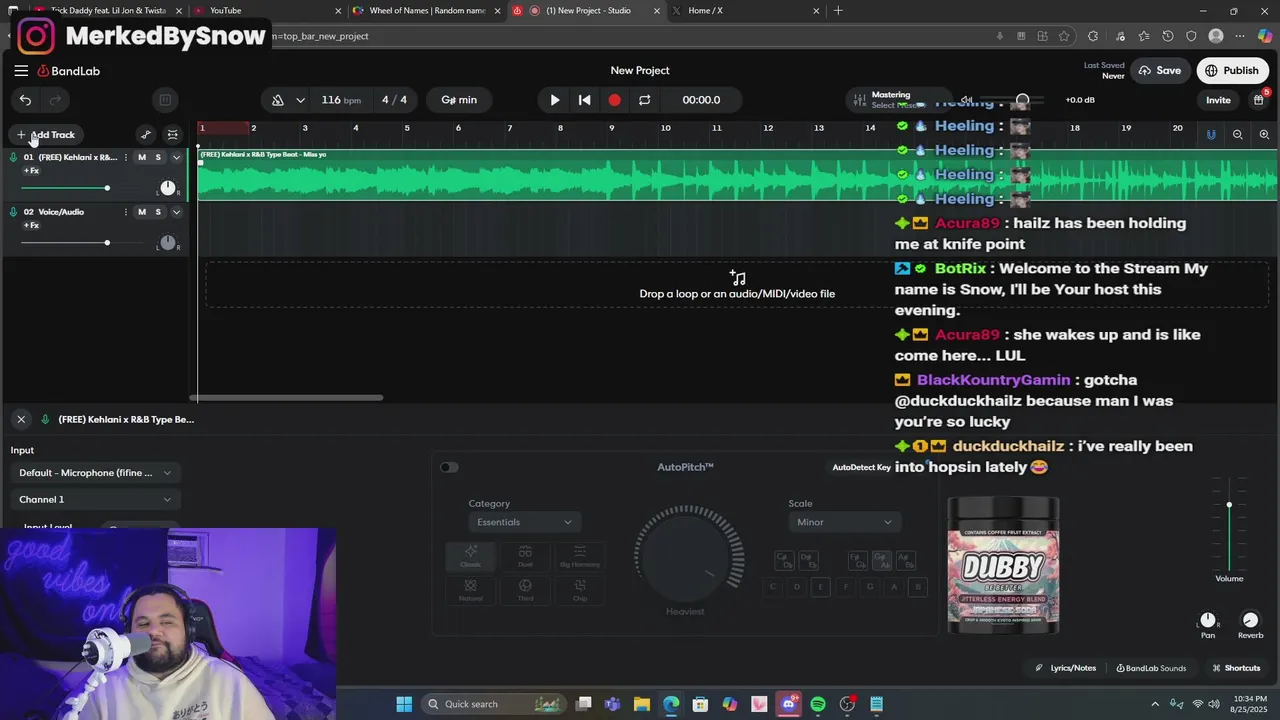The width and height of the screenshot is (1280, 720).
Task: Redo the last action
Action: pos(56,100)
